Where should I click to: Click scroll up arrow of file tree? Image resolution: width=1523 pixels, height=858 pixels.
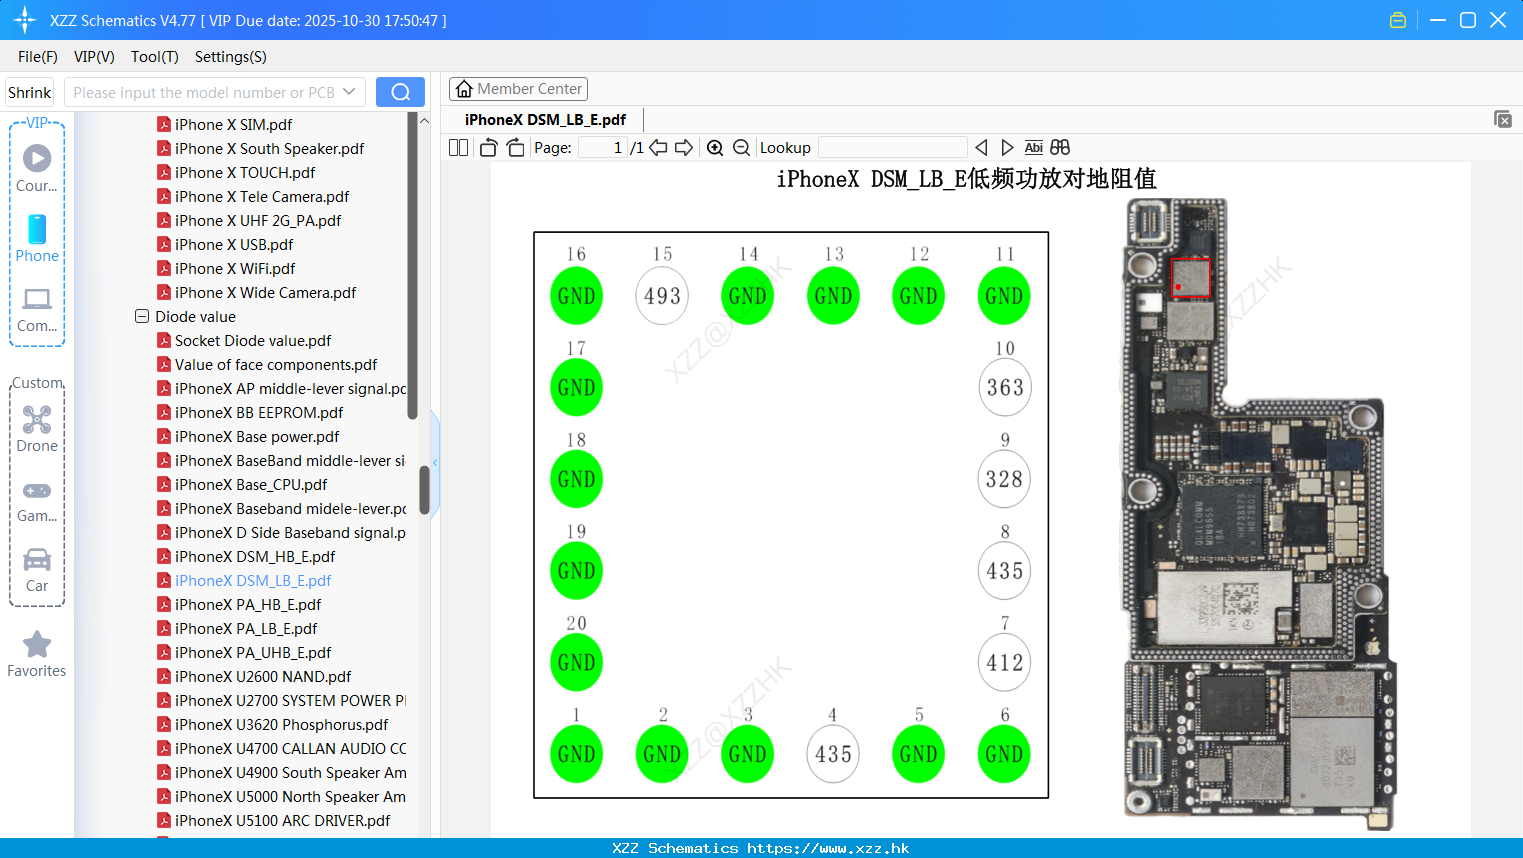point(424,120)
